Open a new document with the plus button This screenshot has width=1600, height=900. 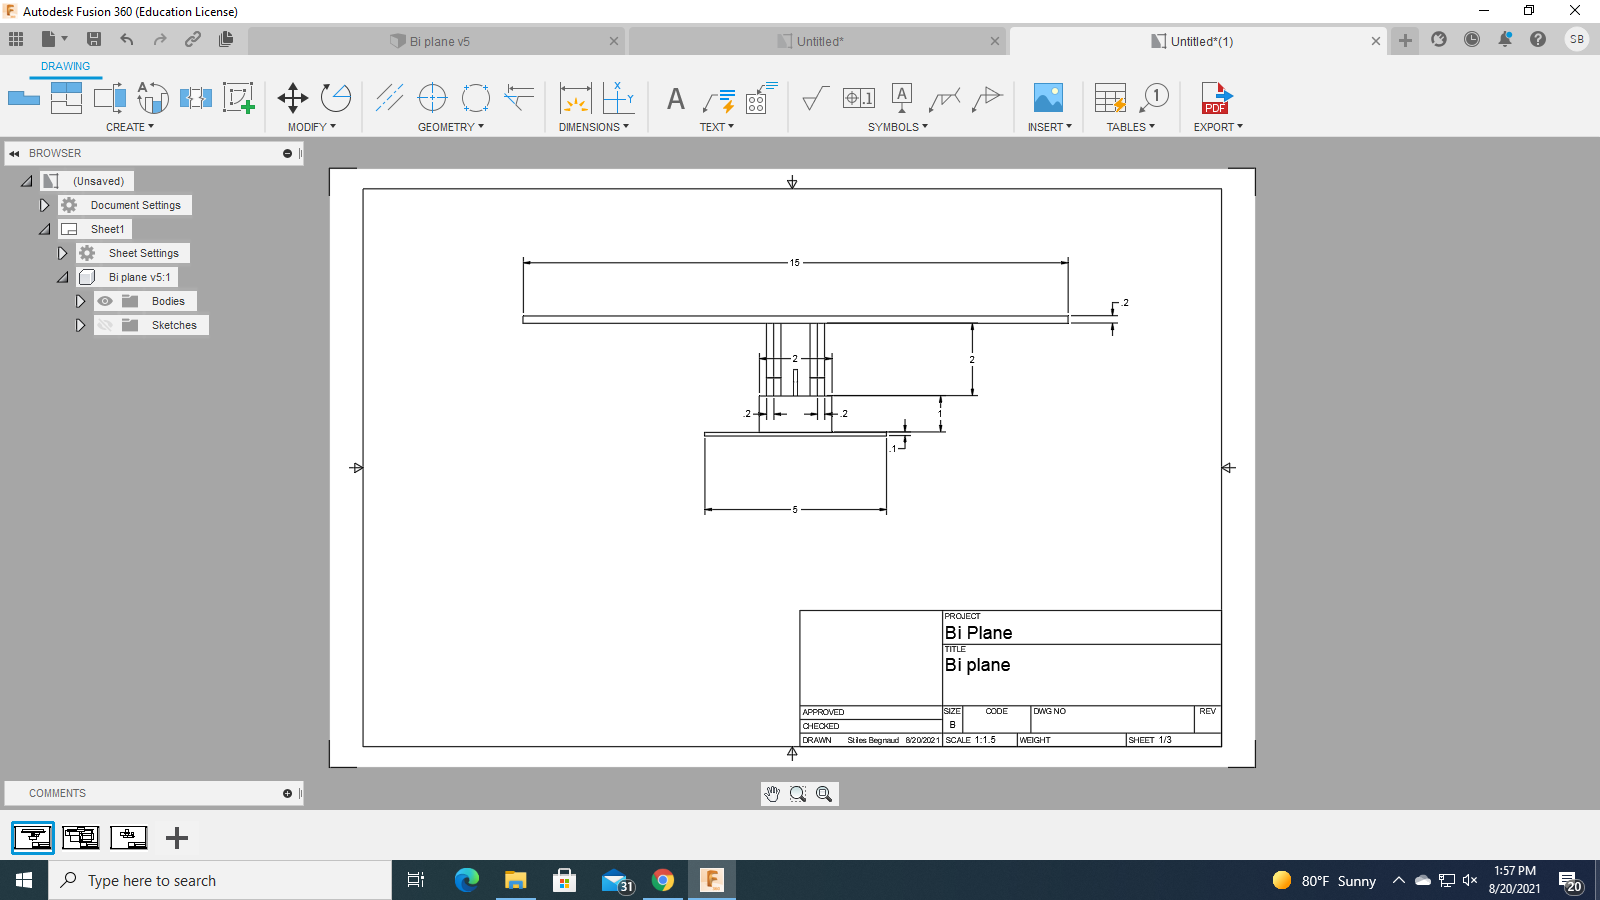tap(1404, 41)
